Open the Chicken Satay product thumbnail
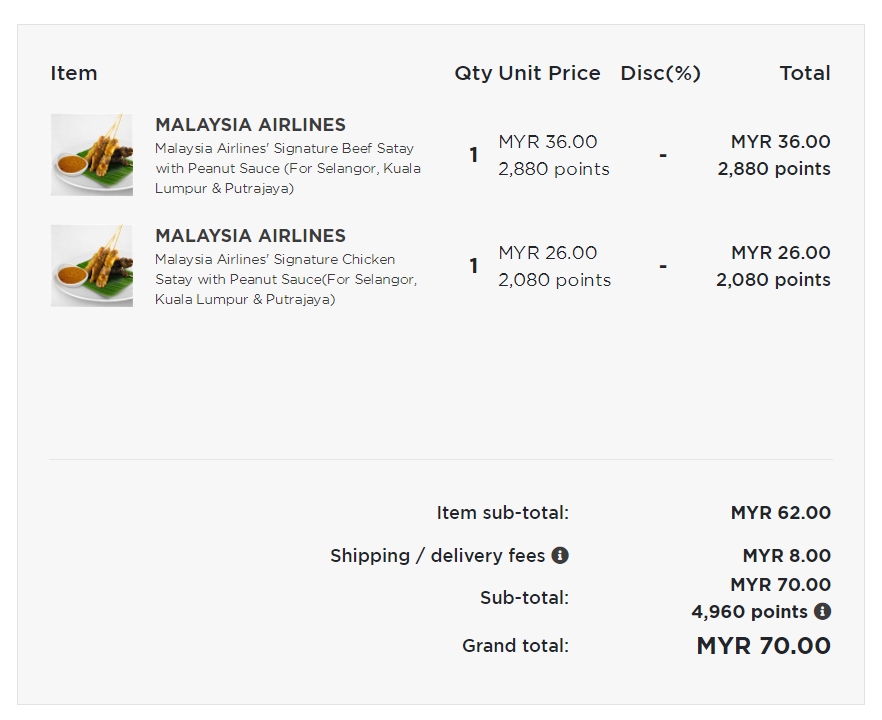 (92, 266)
